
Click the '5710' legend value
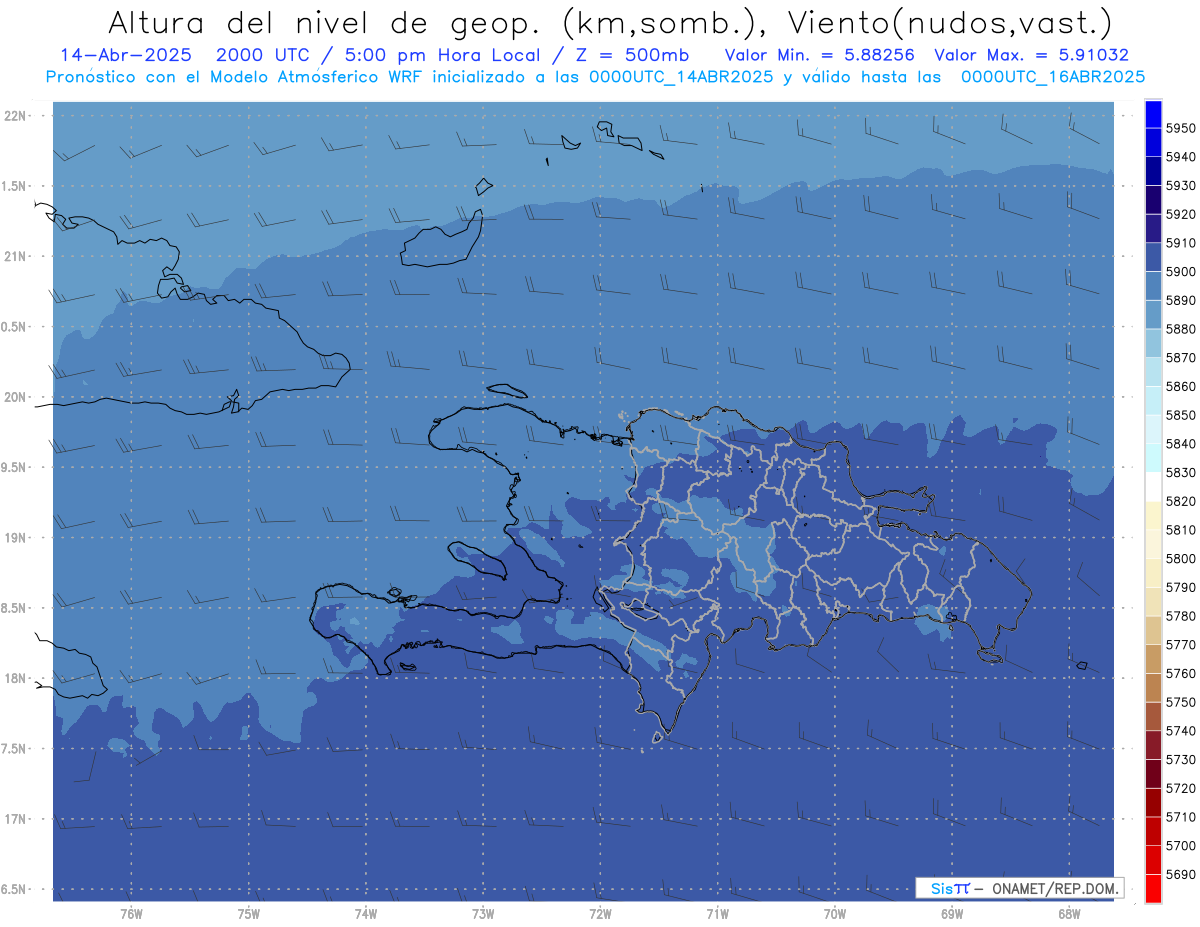click(1181, 817)
